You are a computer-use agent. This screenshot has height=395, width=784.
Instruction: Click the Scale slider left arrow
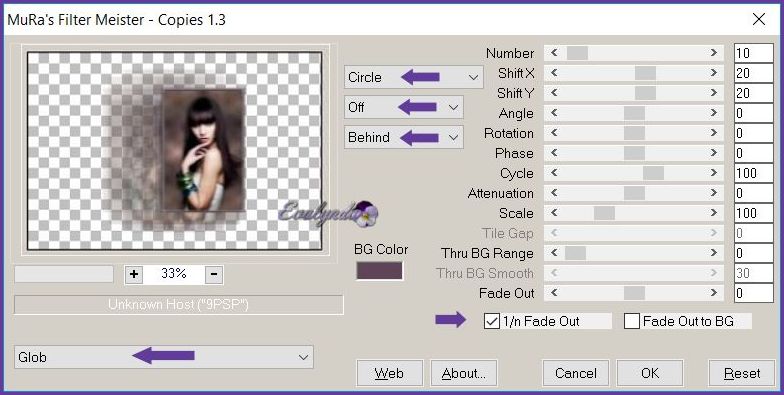[x=554, y=213]
